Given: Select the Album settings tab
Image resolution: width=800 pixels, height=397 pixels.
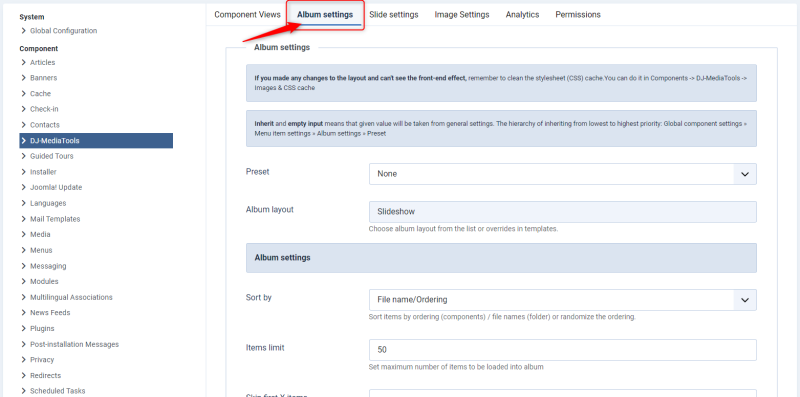Looking at the screenshot, I should pos(325,15).
